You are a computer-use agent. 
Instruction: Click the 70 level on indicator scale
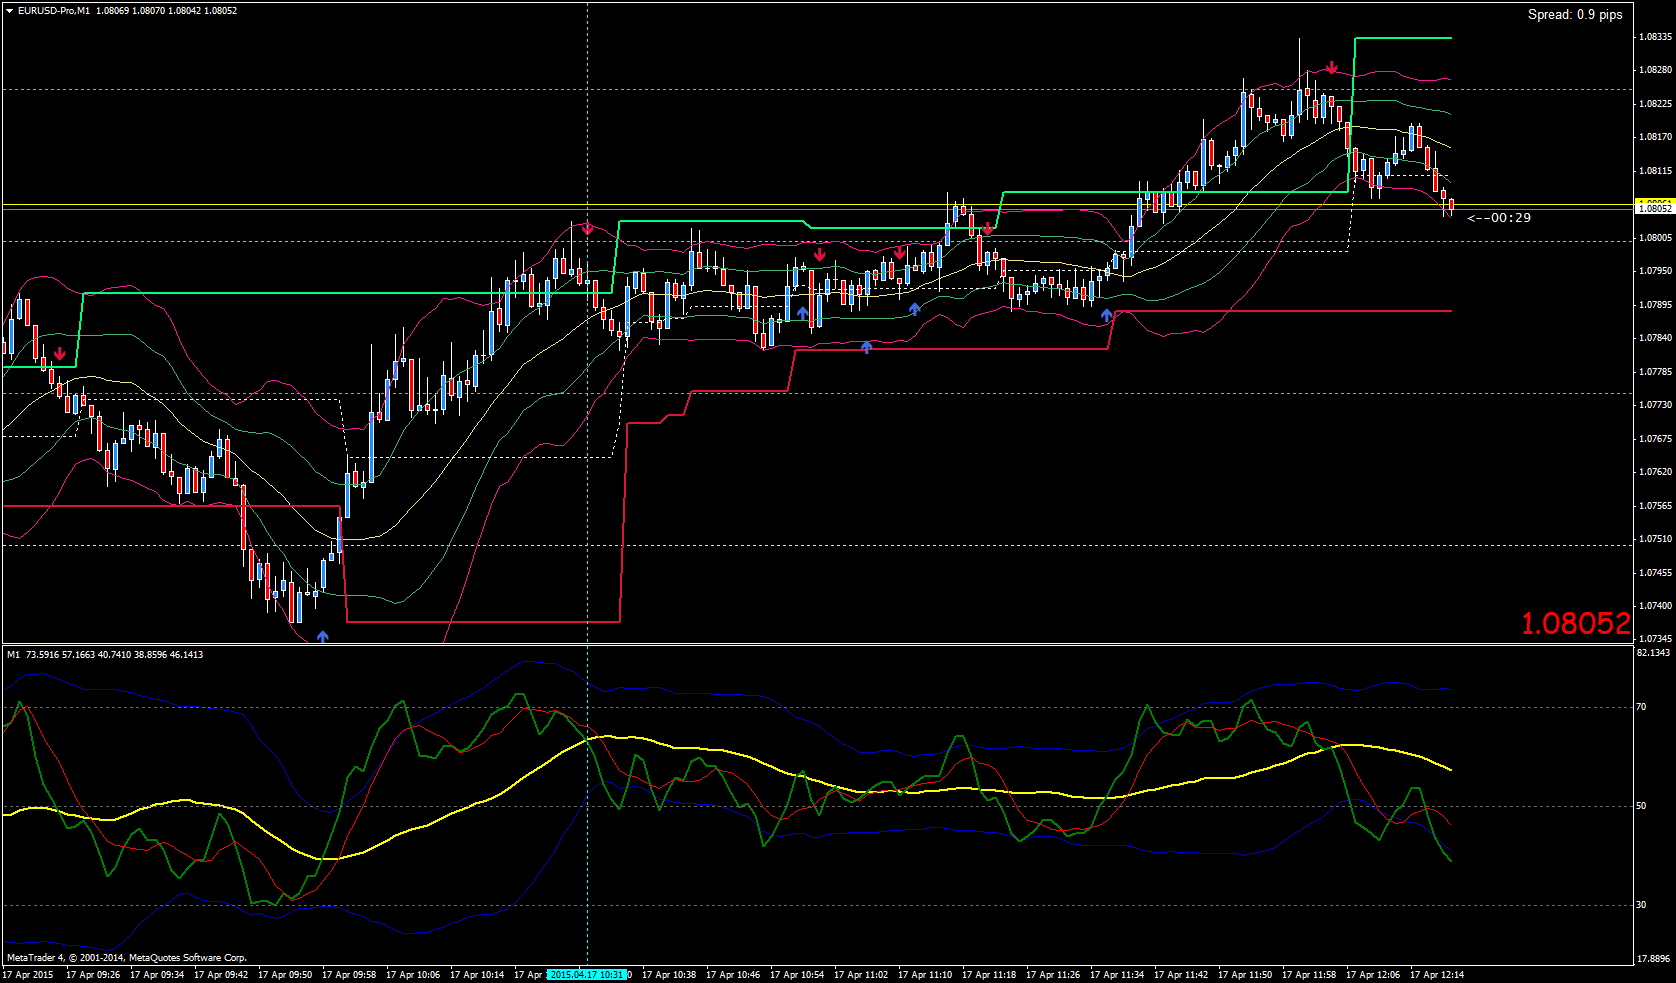[1641, 707]
